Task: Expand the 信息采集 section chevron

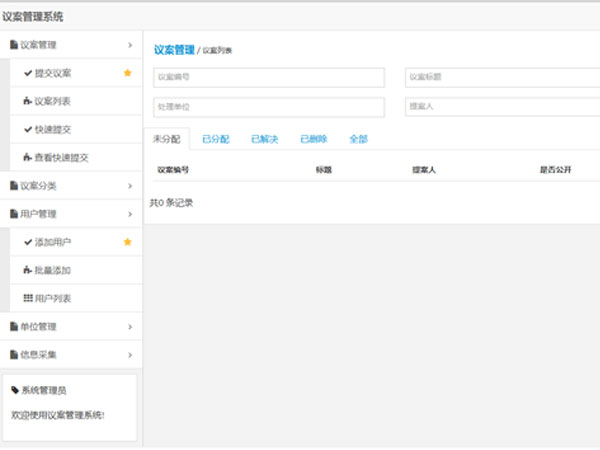Action: click(130, 354)
